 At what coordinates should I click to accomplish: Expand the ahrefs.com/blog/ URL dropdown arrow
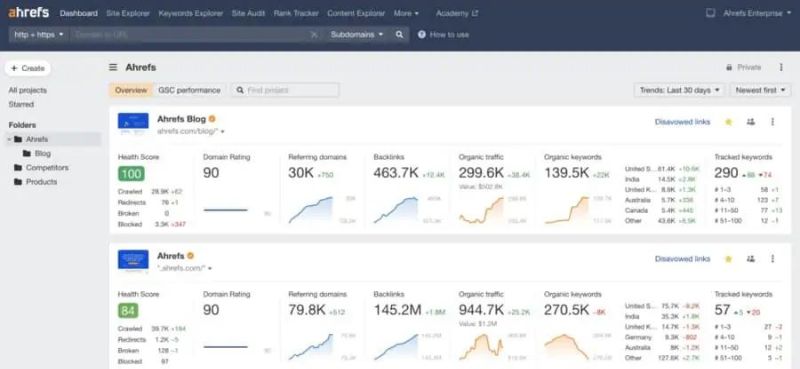pos(223,132)
